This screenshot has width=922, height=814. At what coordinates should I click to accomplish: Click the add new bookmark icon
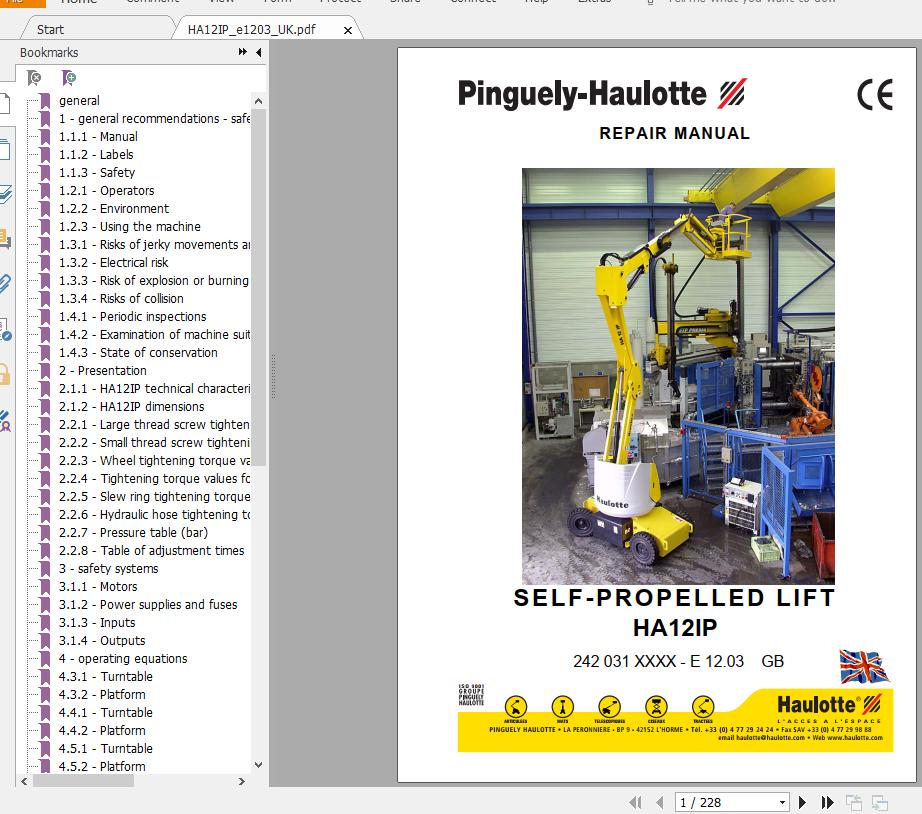click(x=68, y=77)
